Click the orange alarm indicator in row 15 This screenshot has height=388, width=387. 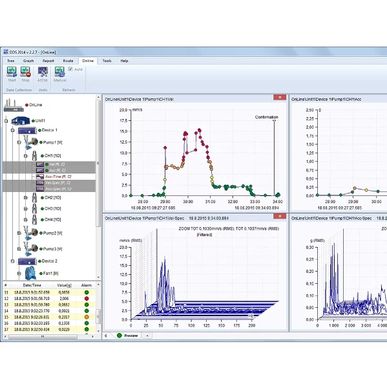87,317
